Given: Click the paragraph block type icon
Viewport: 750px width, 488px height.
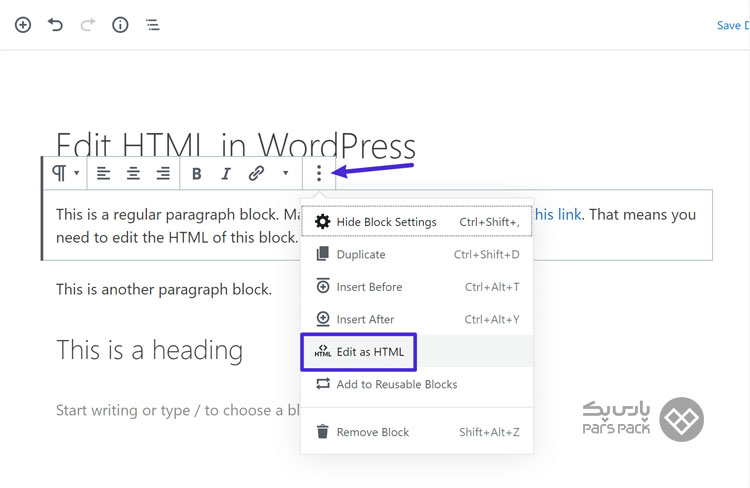Looking at the screenshot, I should pyautogui.click(x=59, y=173).
